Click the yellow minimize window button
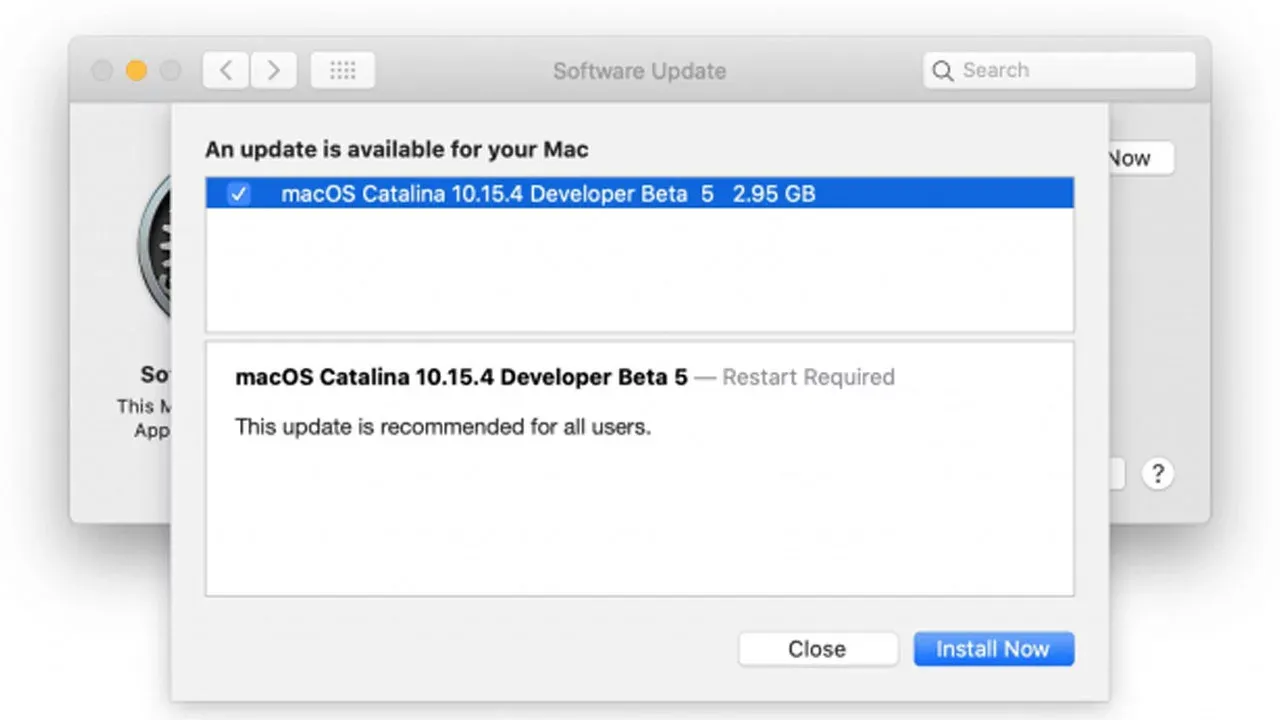Screen dimensions: 1280x720 click(x=136, y=71)
